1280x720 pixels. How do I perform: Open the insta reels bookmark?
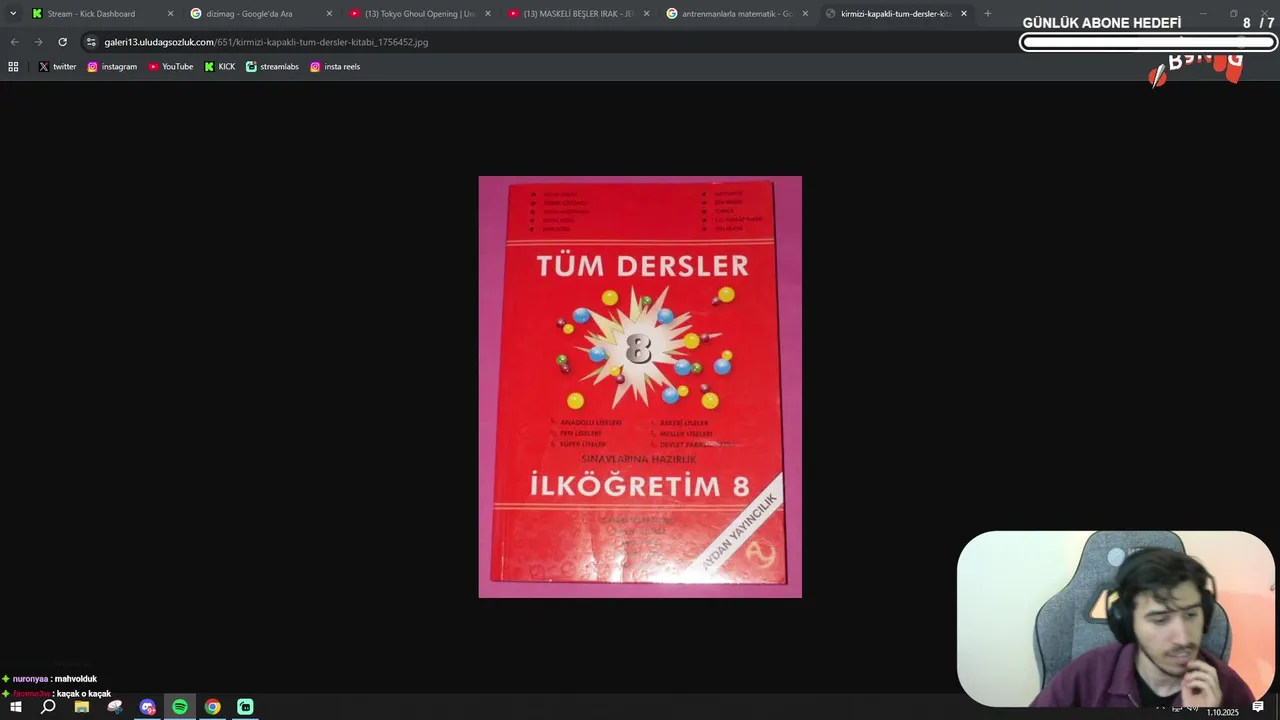335,67
